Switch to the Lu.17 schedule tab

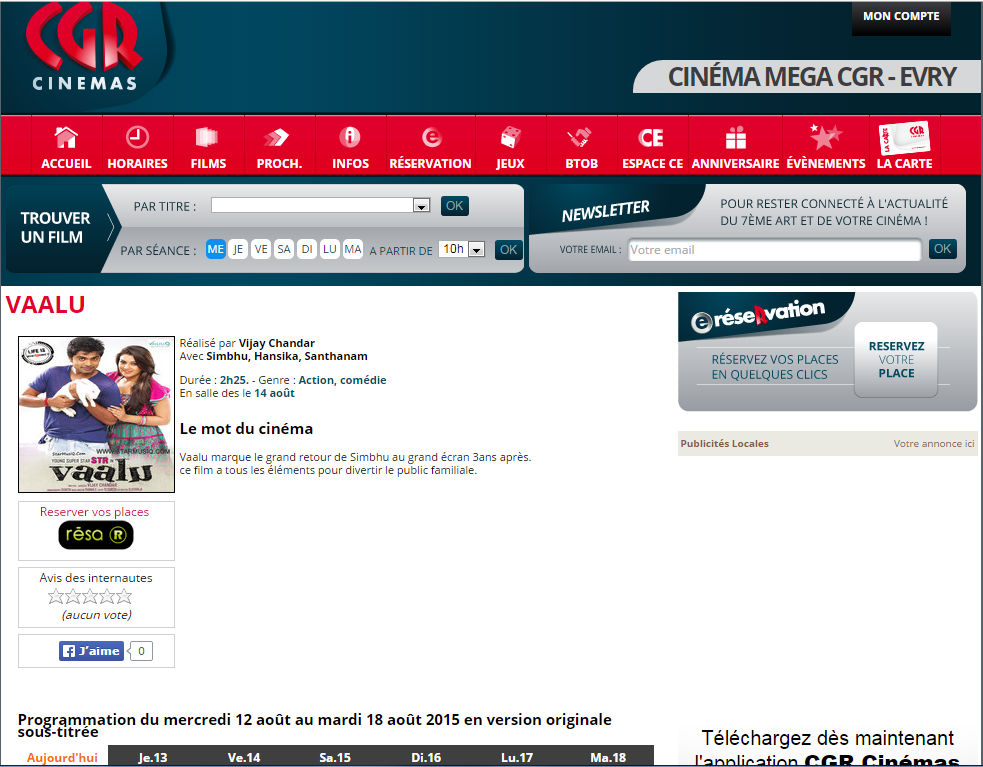pyautogui.click(x=517, y=757)
